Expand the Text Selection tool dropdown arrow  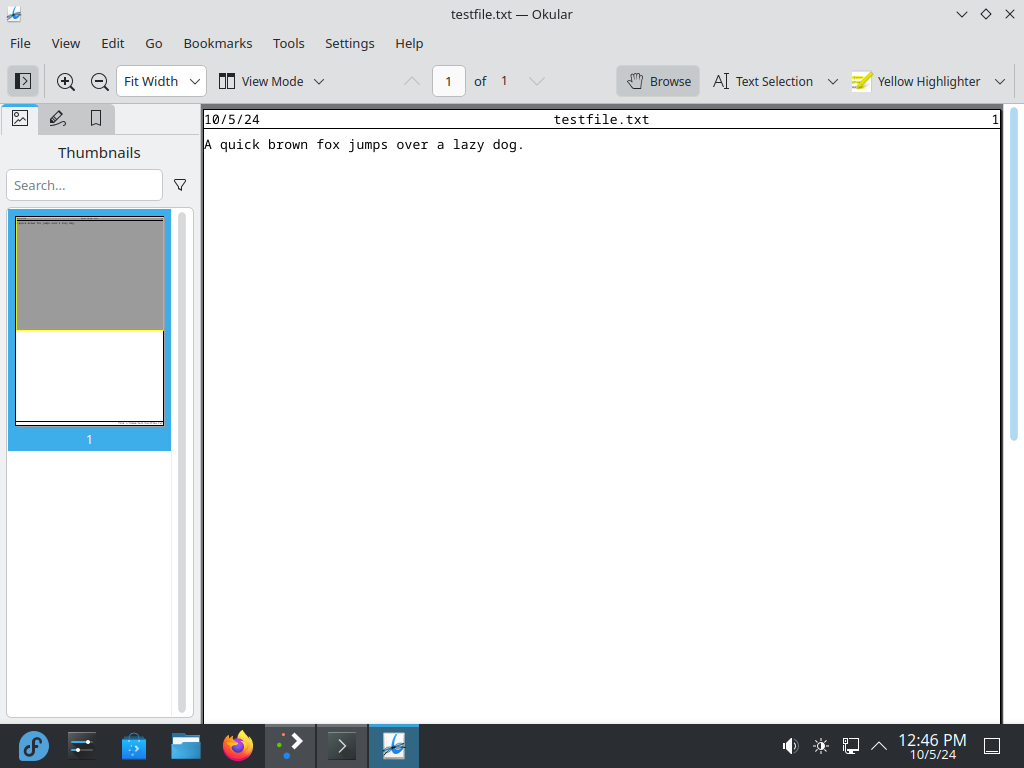(833, 81)
